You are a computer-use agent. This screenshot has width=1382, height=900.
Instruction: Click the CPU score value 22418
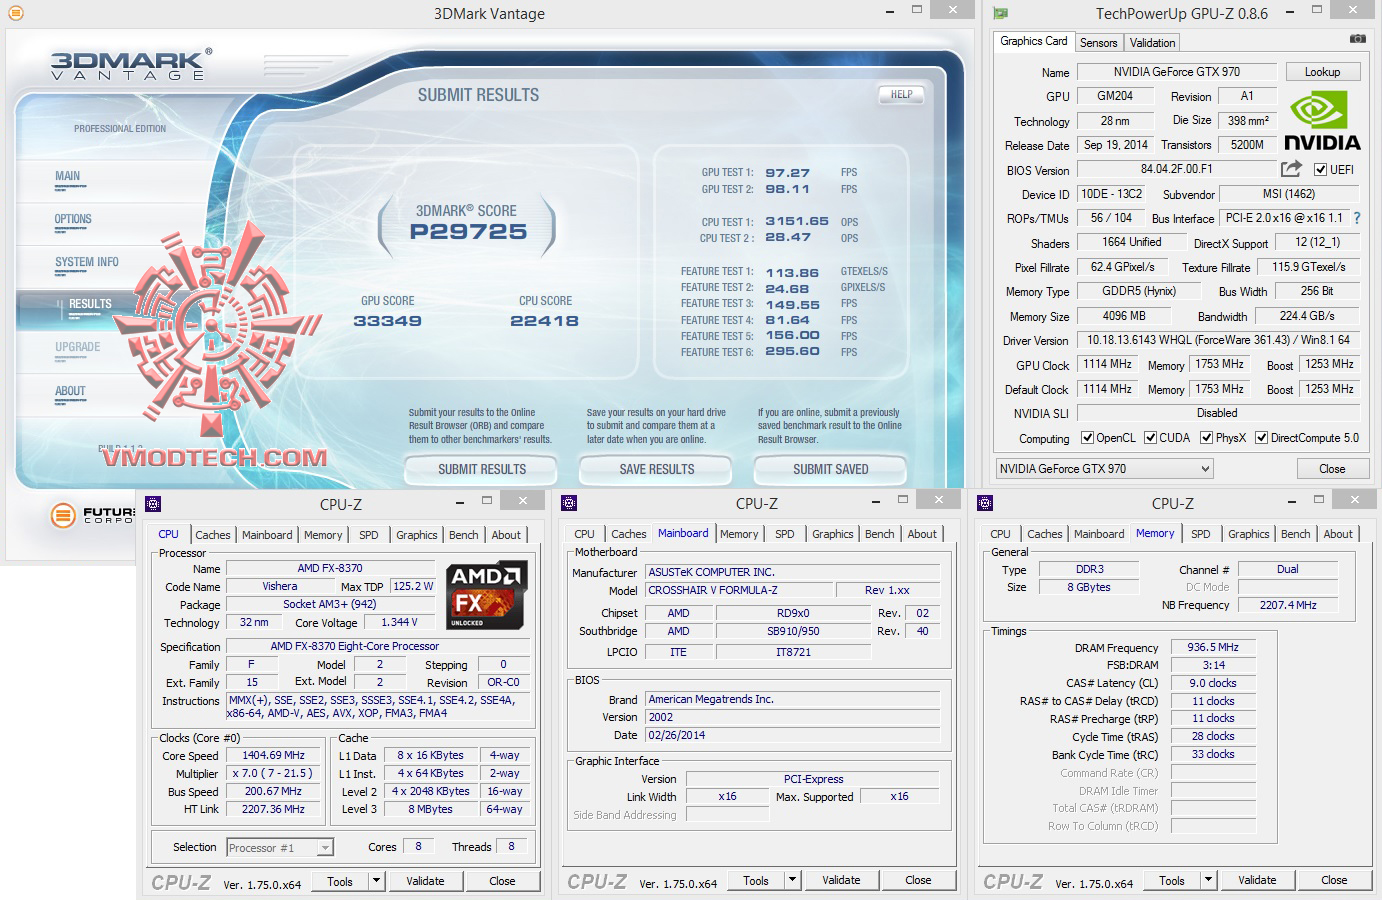click(544, 321)
